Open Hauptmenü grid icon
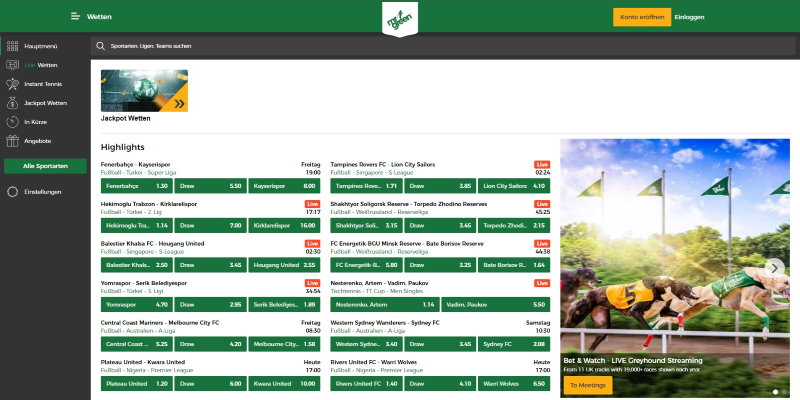The image size is (800, 400). [x=13, y=46]
